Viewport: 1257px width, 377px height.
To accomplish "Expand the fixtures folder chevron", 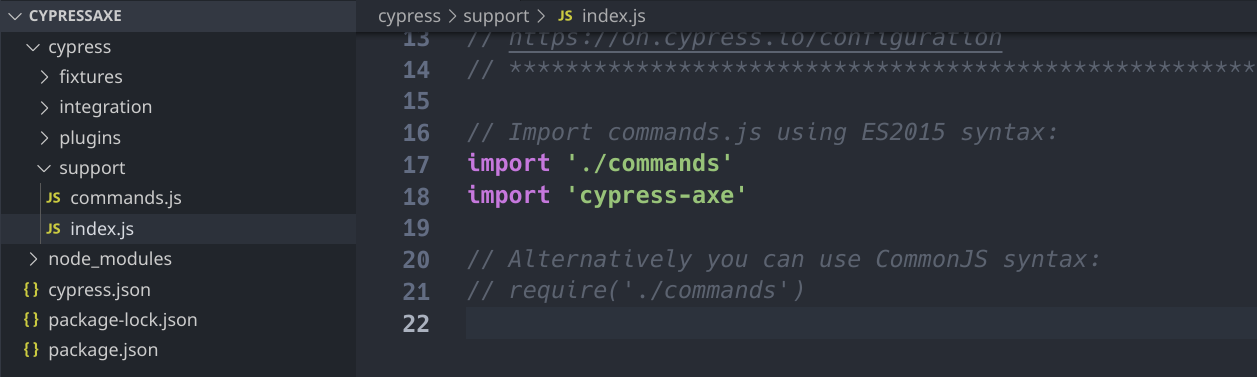I will click(44, 77).
